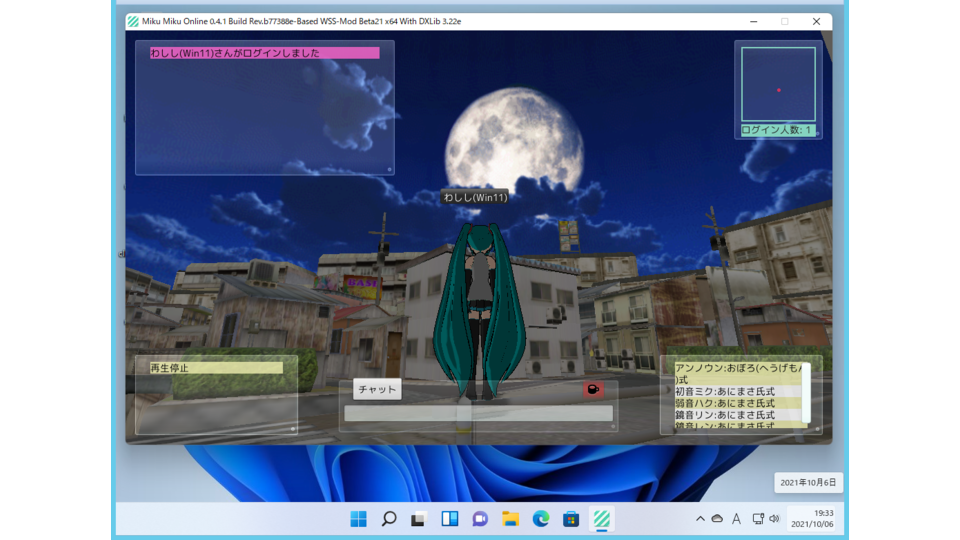Open Teams Chat on the taskbar
Screen dimensions: 960x540
tap(480, 519)
